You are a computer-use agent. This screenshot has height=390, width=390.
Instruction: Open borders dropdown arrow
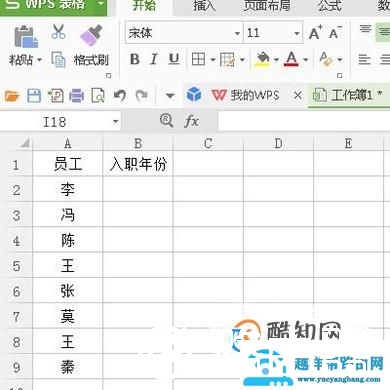(x=213, y=60)
